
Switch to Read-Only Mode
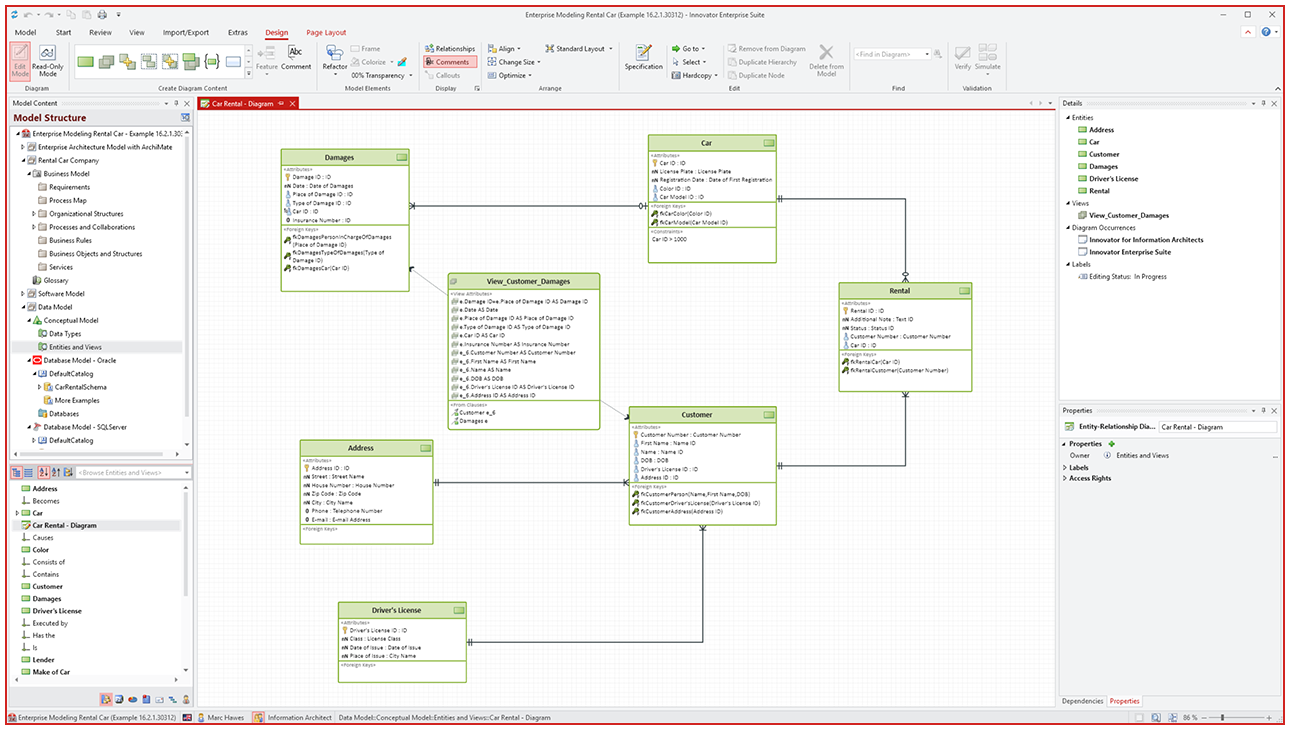coord(47,61)
